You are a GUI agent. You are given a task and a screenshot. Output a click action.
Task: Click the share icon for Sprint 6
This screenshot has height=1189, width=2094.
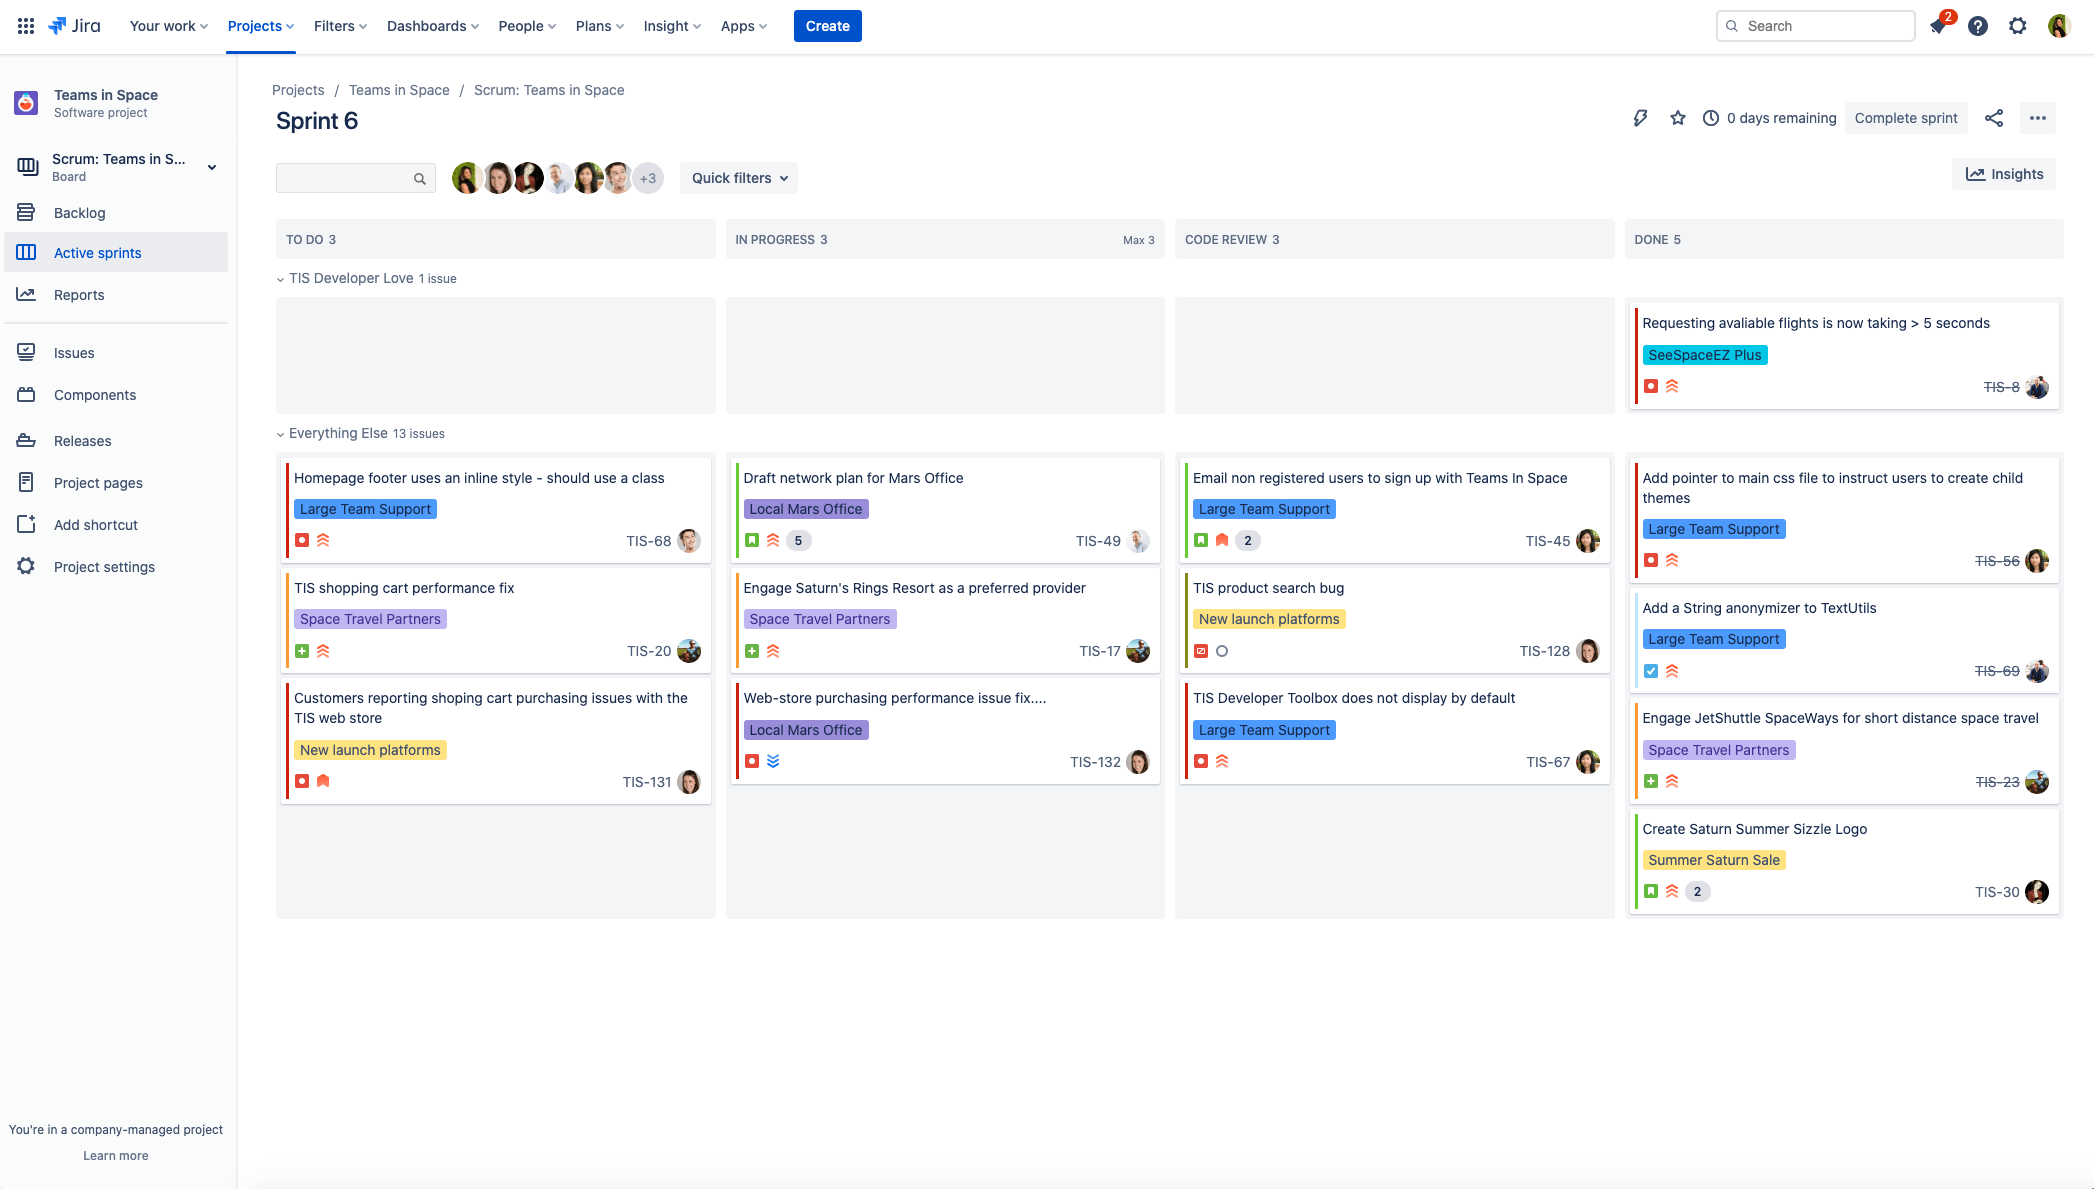pos(1995,118)
